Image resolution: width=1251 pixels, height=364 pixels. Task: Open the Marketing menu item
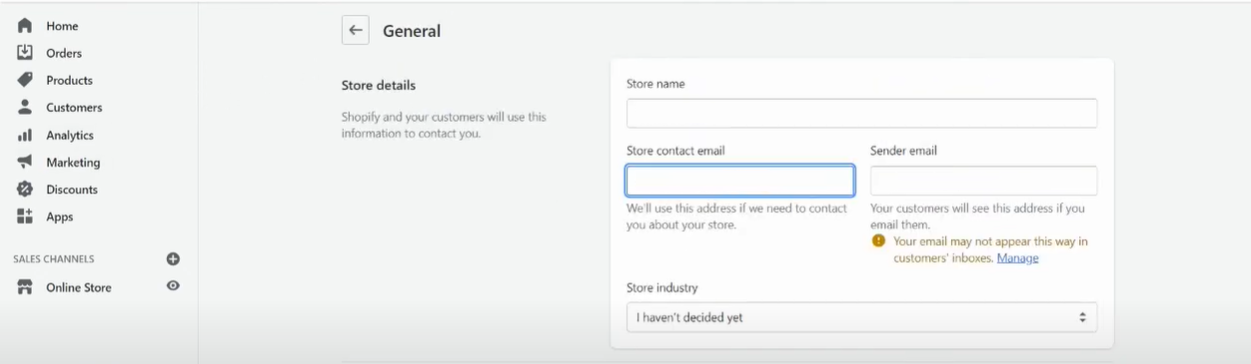tap(73, 162)
